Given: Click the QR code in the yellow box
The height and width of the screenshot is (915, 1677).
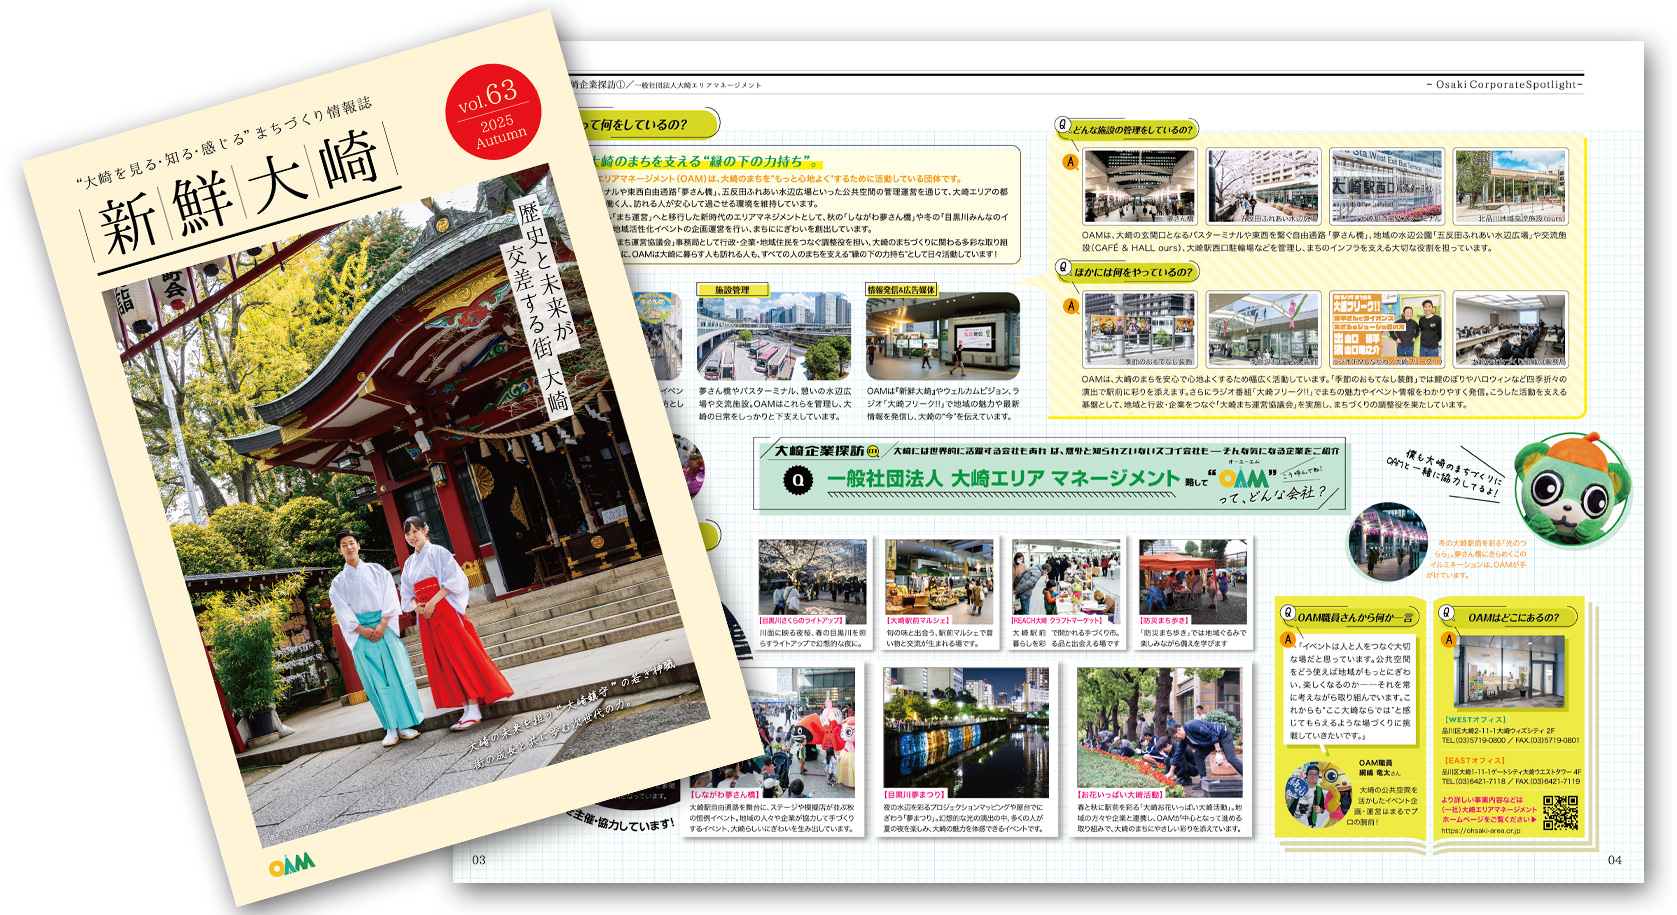Looking at the screenshot, I should (1560, 812).
